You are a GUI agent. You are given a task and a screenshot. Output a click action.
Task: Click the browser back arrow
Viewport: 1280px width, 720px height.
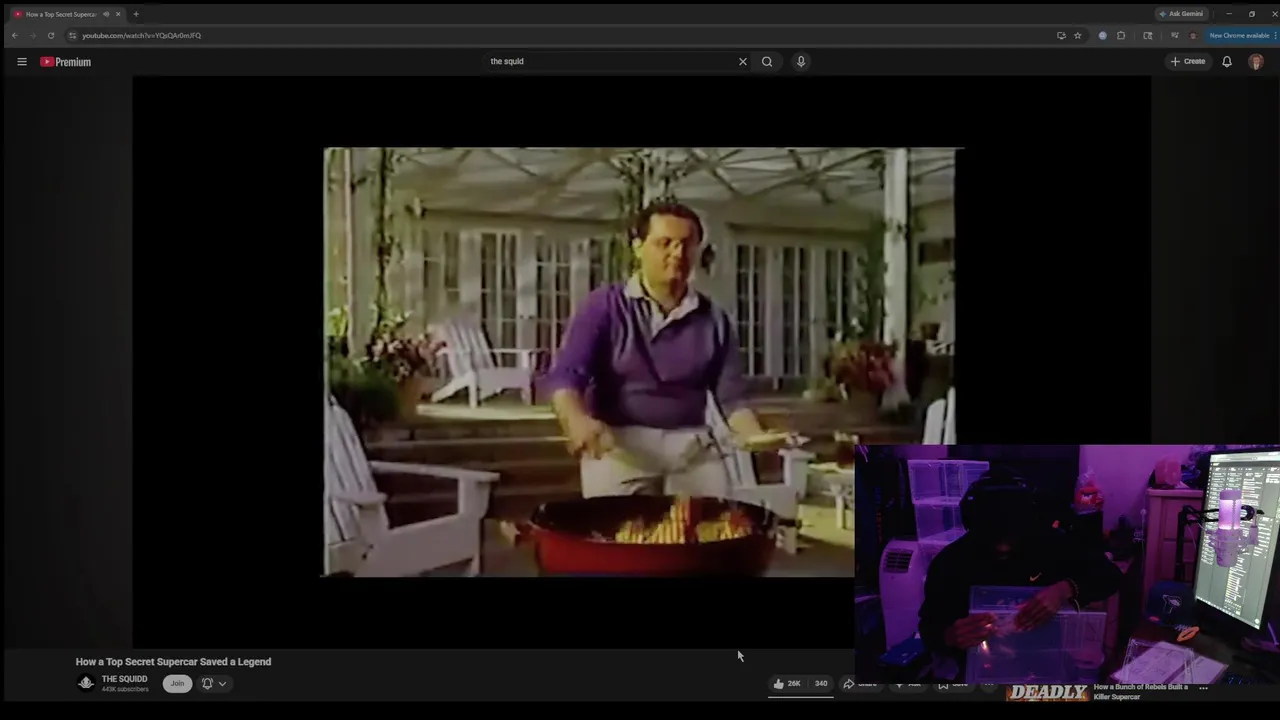(15, 36)
